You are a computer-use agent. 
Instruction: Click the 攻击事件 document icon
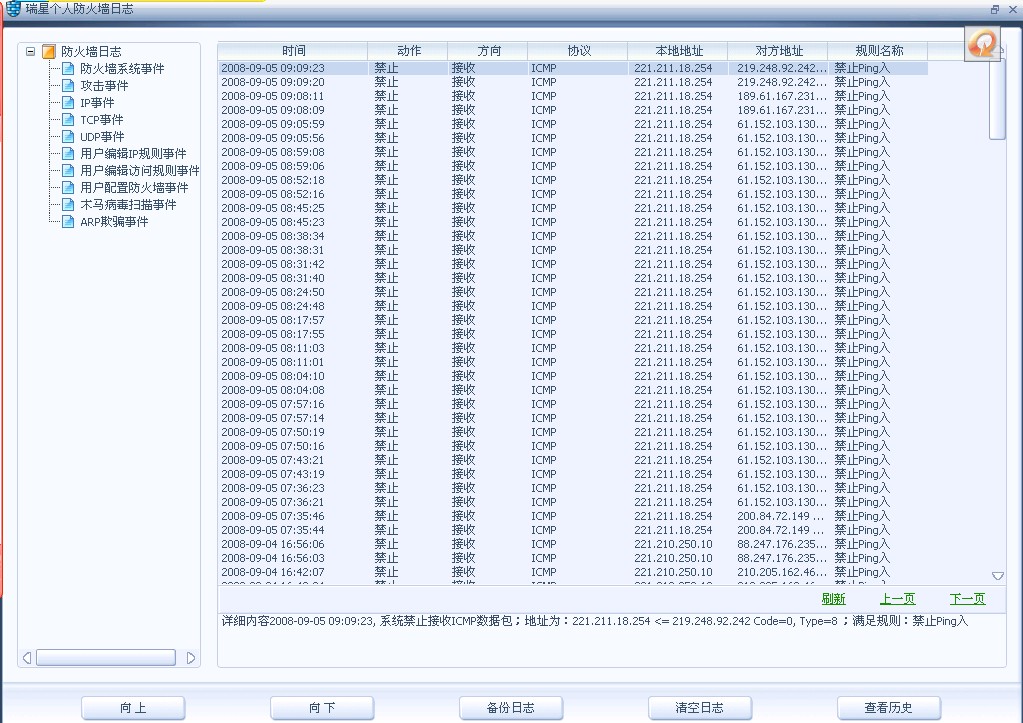coord(68,85)
